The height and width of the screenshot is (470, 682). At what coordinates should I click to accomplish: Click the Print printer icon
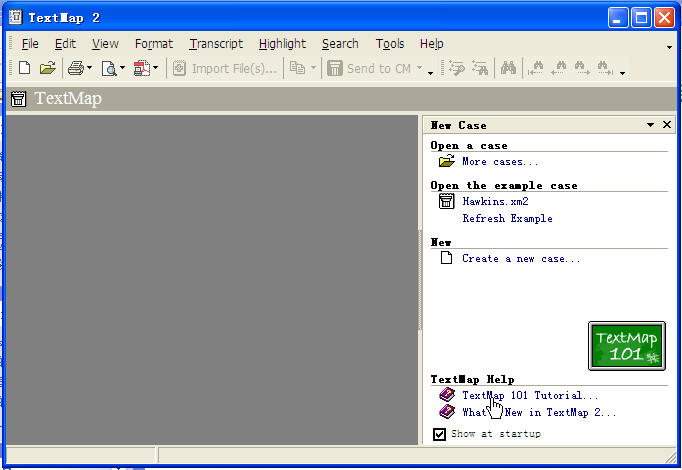tap(76, 68)
